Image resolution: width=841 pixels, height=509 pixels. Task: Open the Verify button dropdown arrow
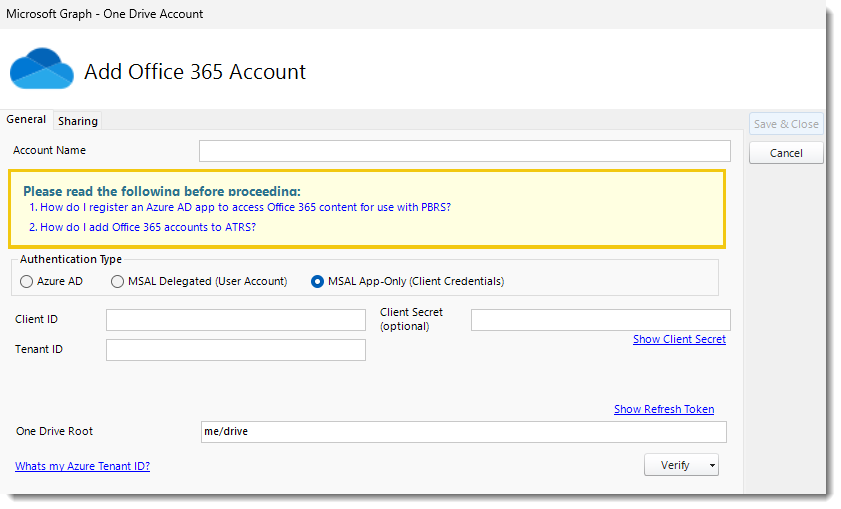point(709,465)
